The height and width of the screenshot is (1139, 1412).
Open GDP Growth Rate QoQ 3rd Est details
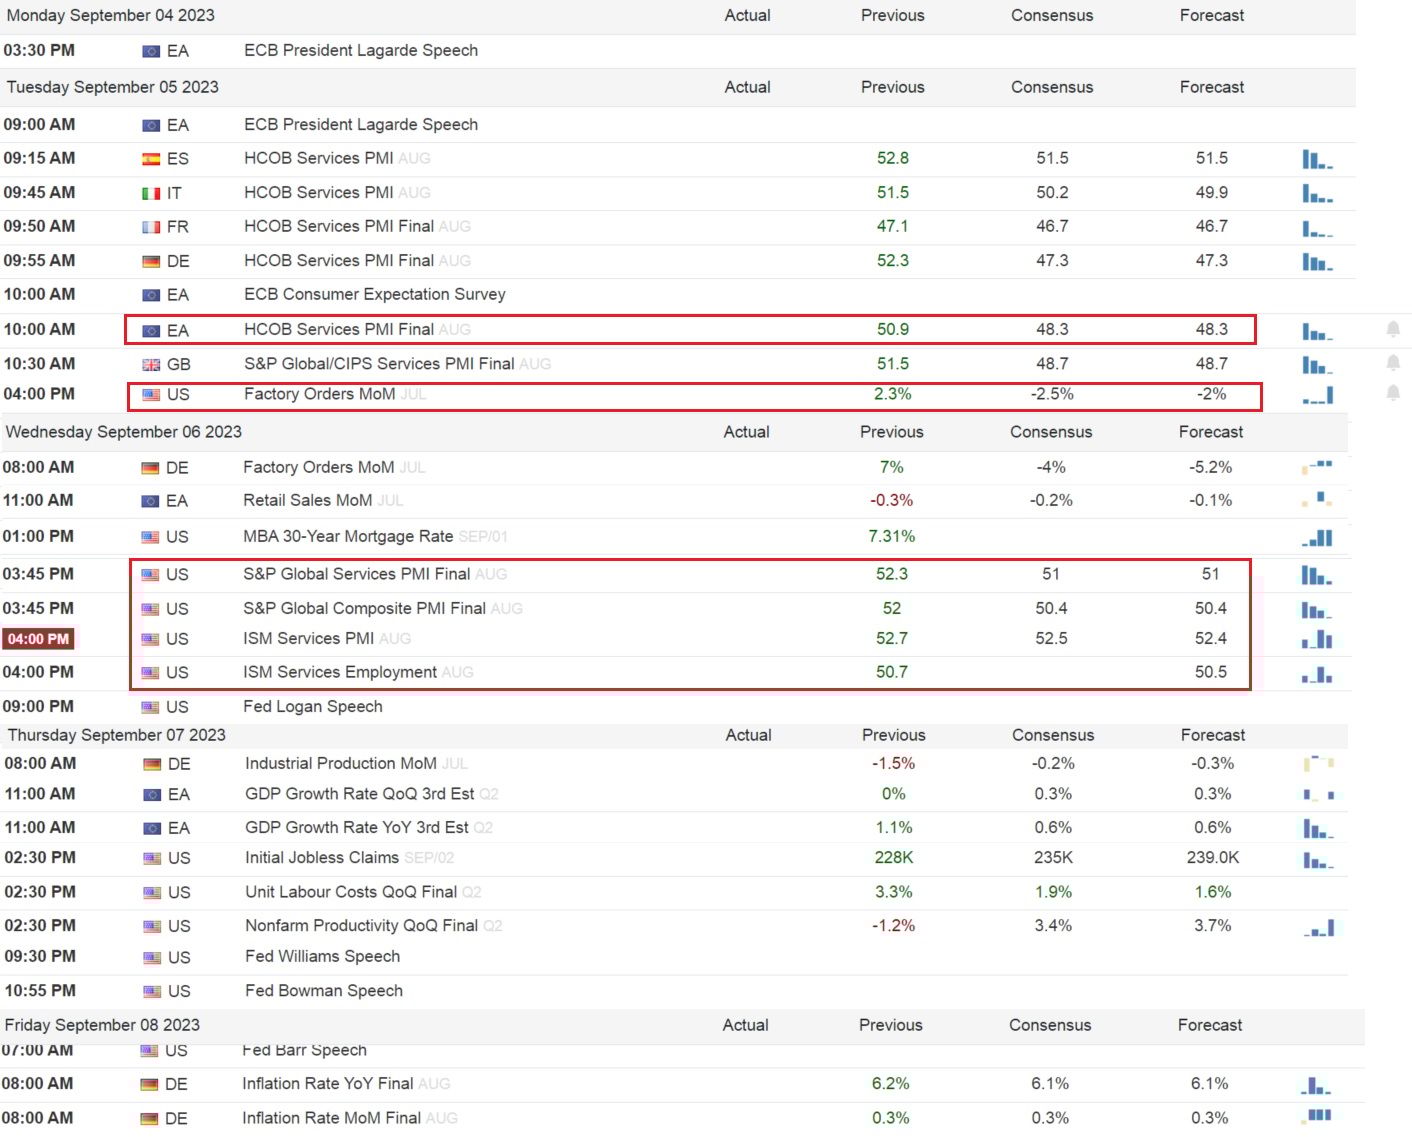[x=359, y=794]
